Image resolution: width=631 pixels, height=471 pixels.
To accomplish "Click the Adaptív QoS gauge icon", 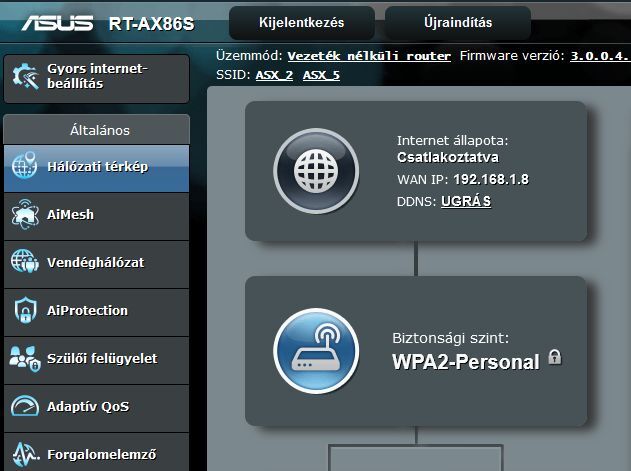I will pyautogui.click(x=25, y=406).
